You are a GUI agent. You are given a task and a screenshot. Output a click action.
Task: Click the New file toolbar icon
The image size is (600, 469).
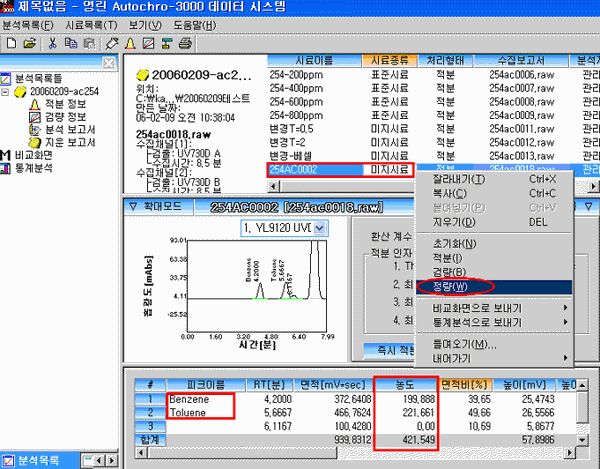[10, 43]
